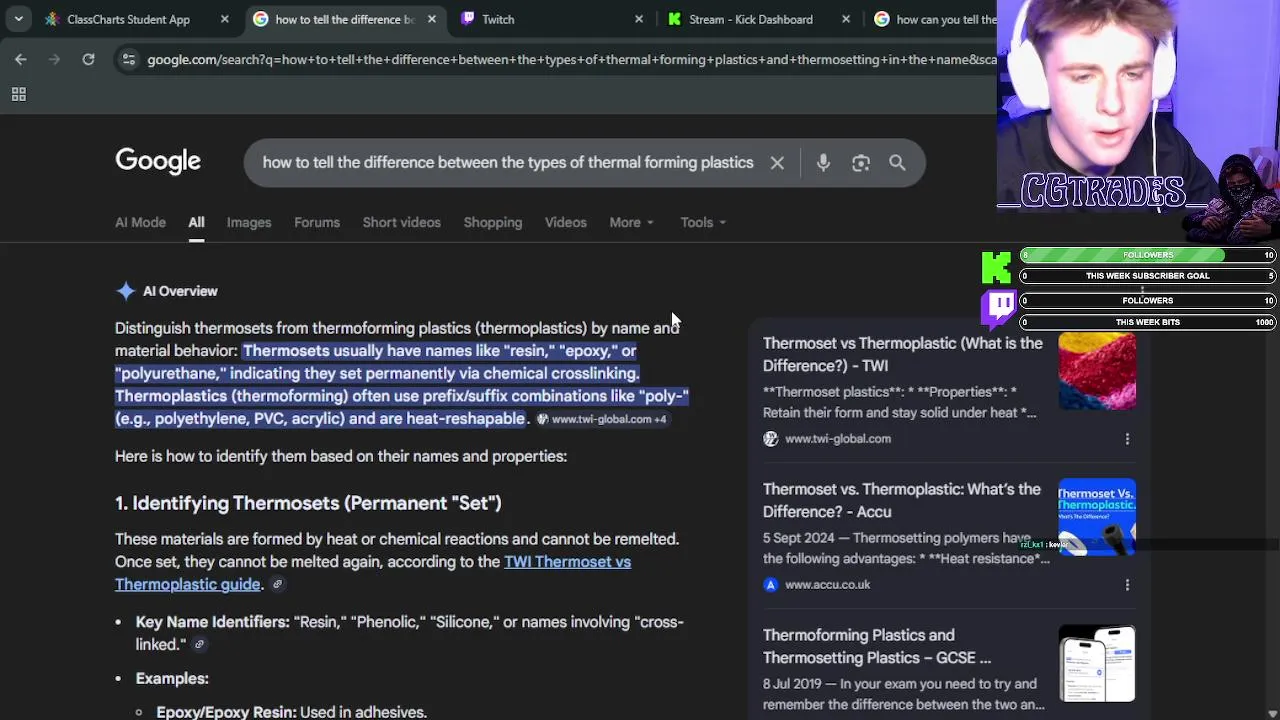Open the www.twi-global.com +4 sources chip
The height and width of the screenshot is (720, 1280).
tap(602, 419)
